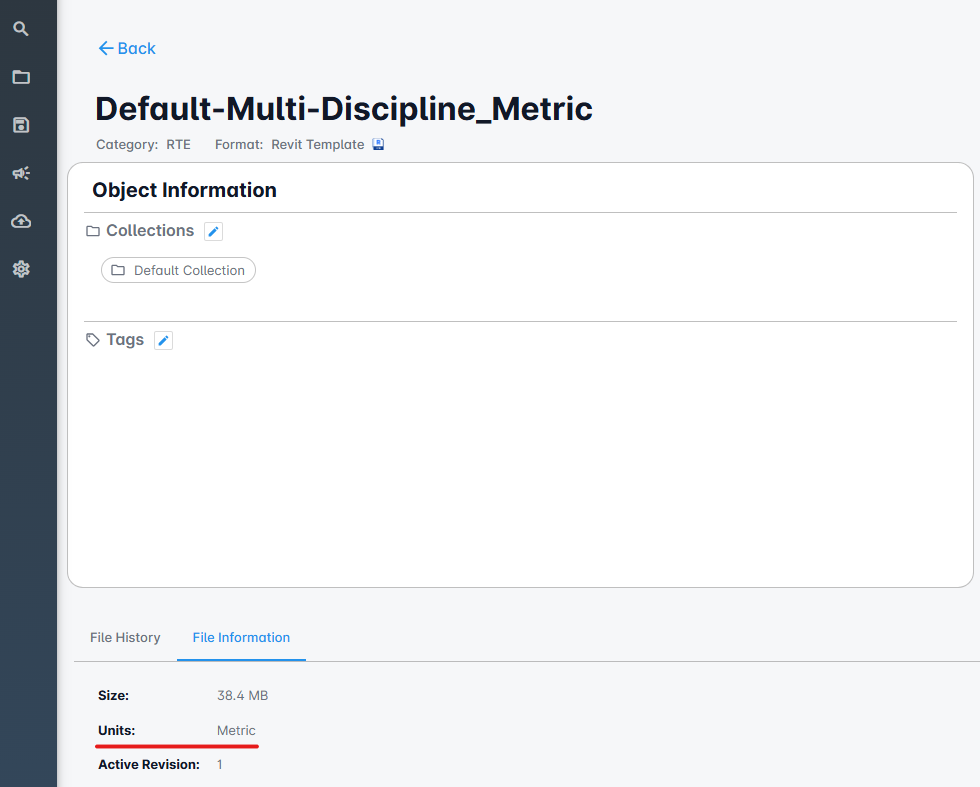Open settings with the sidebar gear icon
This screenshot has width=980, height=787.
click(x=21, y=269)
